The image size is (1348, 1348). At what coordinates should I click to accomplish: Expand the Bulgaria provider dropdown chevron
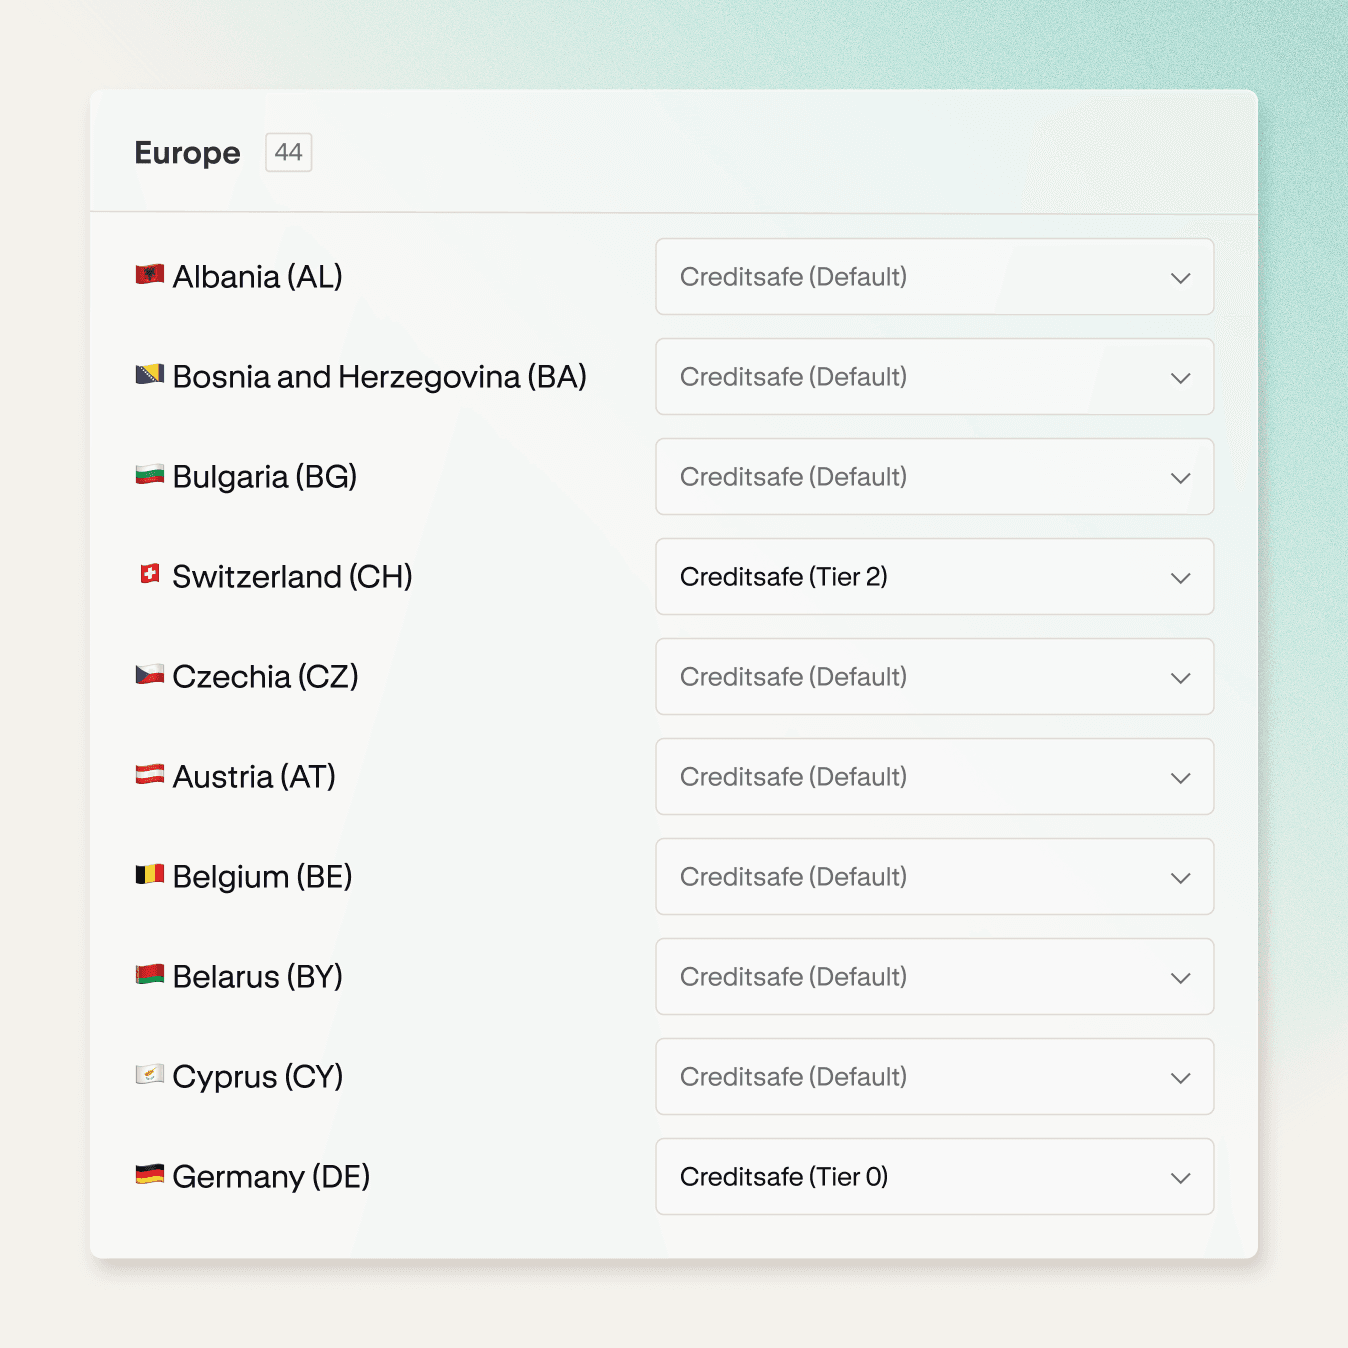pyautogui.click(x=1180, y=478)
